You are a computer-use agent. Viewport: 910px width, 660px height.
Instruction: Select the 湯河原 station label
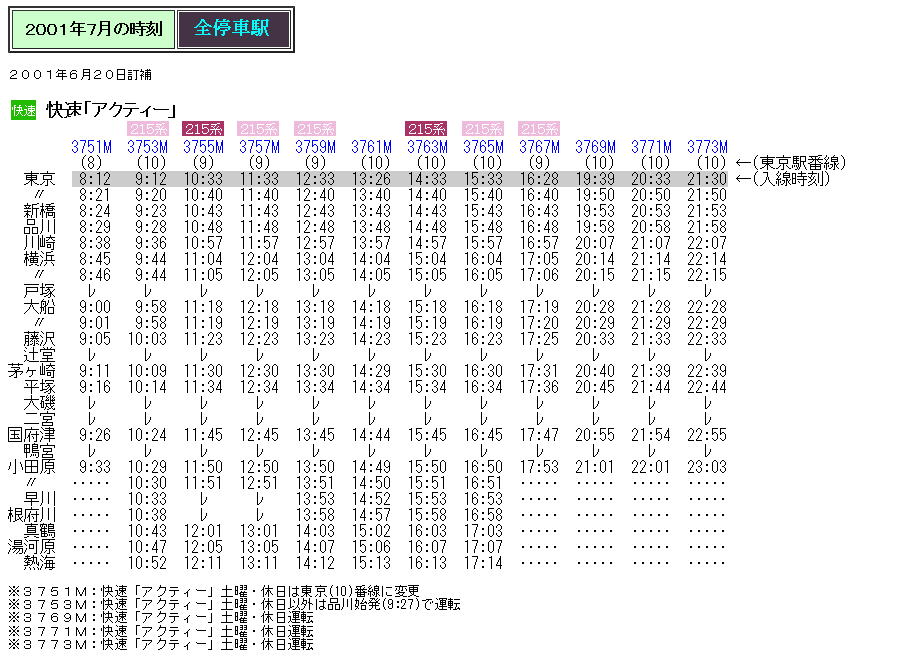point(32,547)
